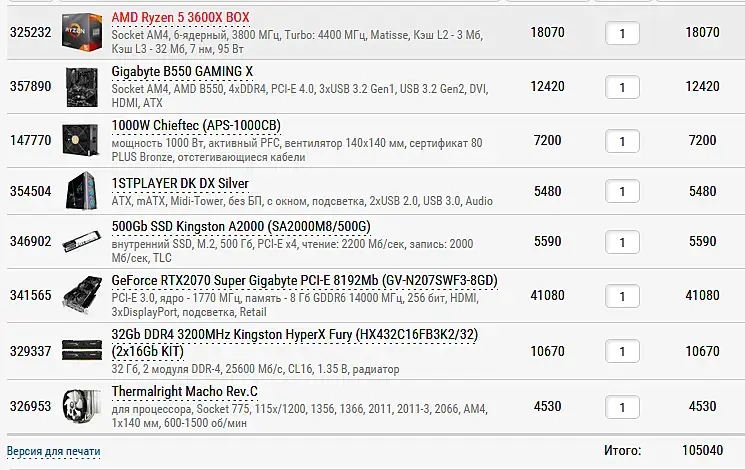745x470 pixels.
Task: Click the AMD Ryzen 5 3600X product image
Action: pos(82,32)
